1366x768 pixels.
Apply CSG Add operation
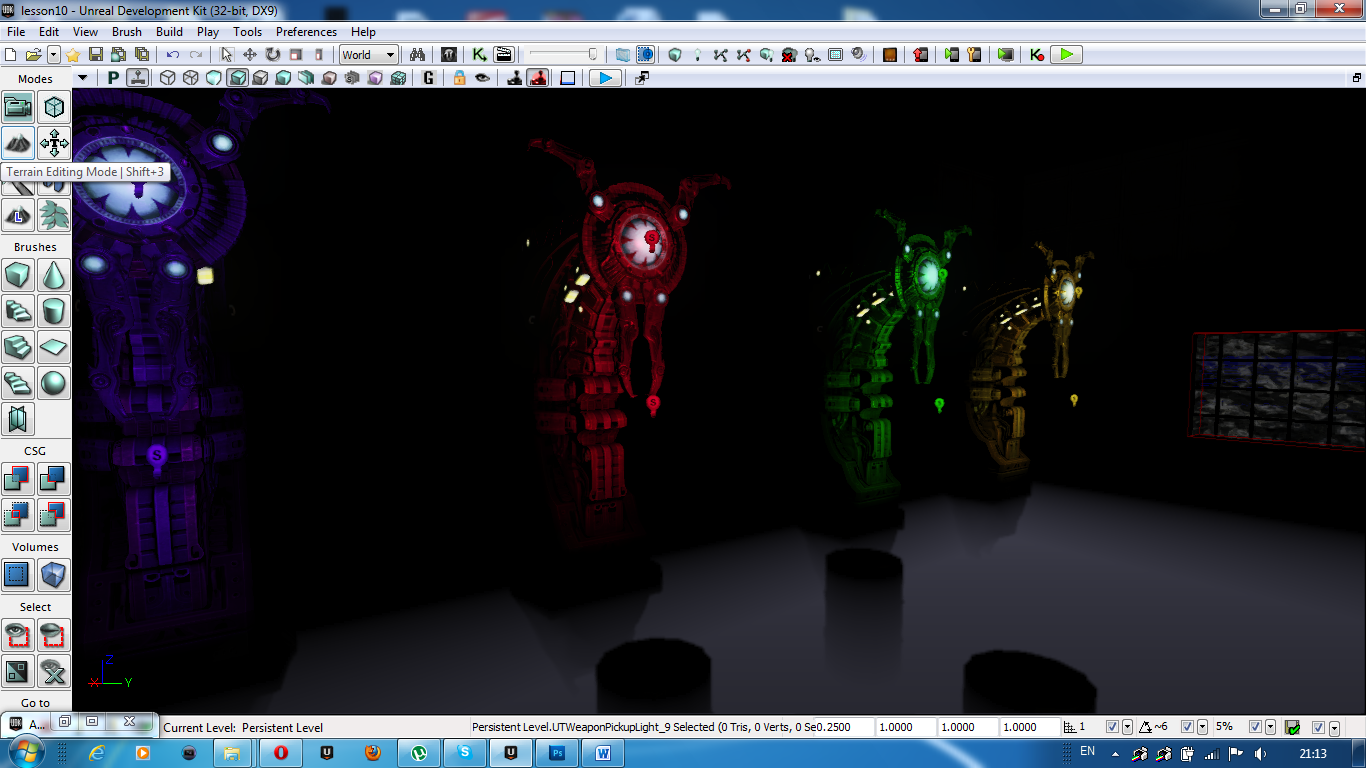18,479
